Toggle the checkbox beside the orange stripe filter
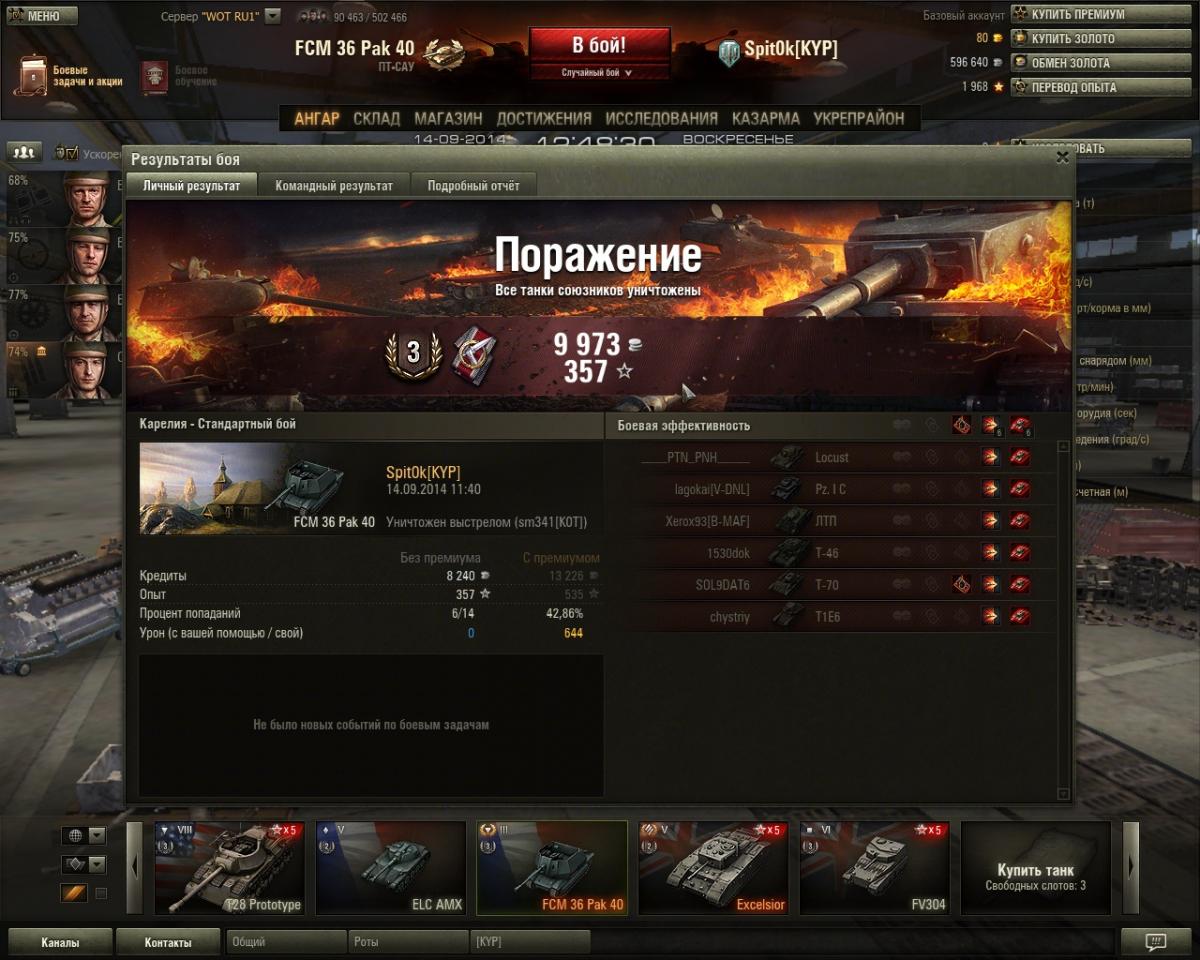The height and width of the screenshot is (960, 1200). pos(101,893)
